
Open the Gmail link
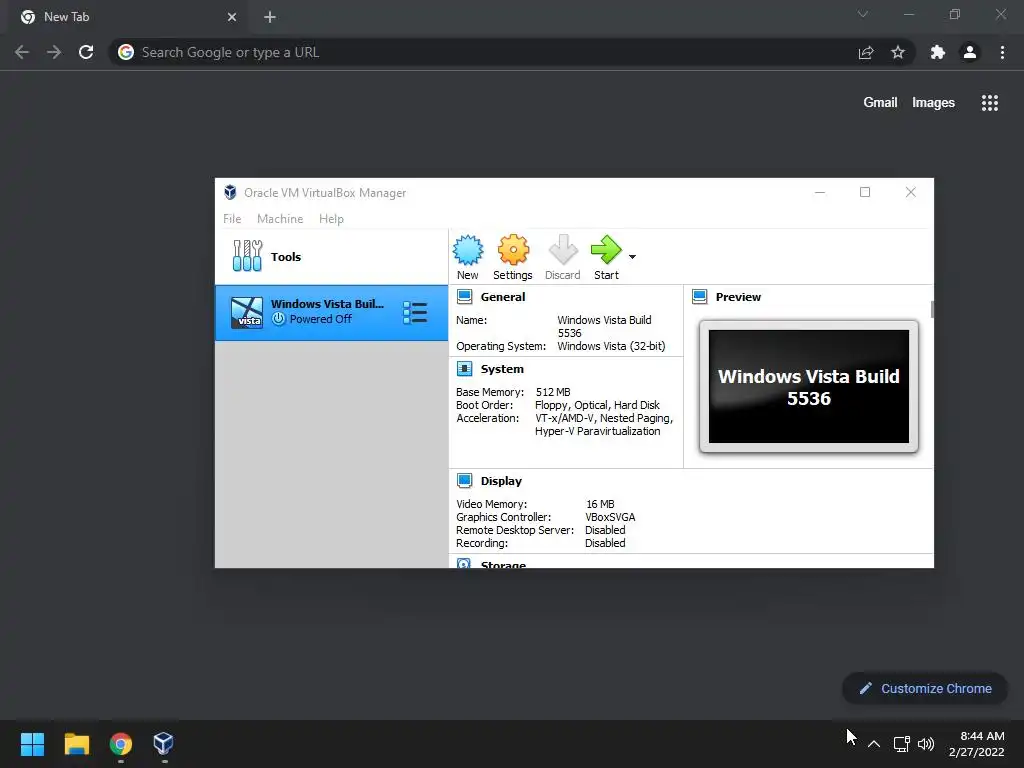point(880,103)
